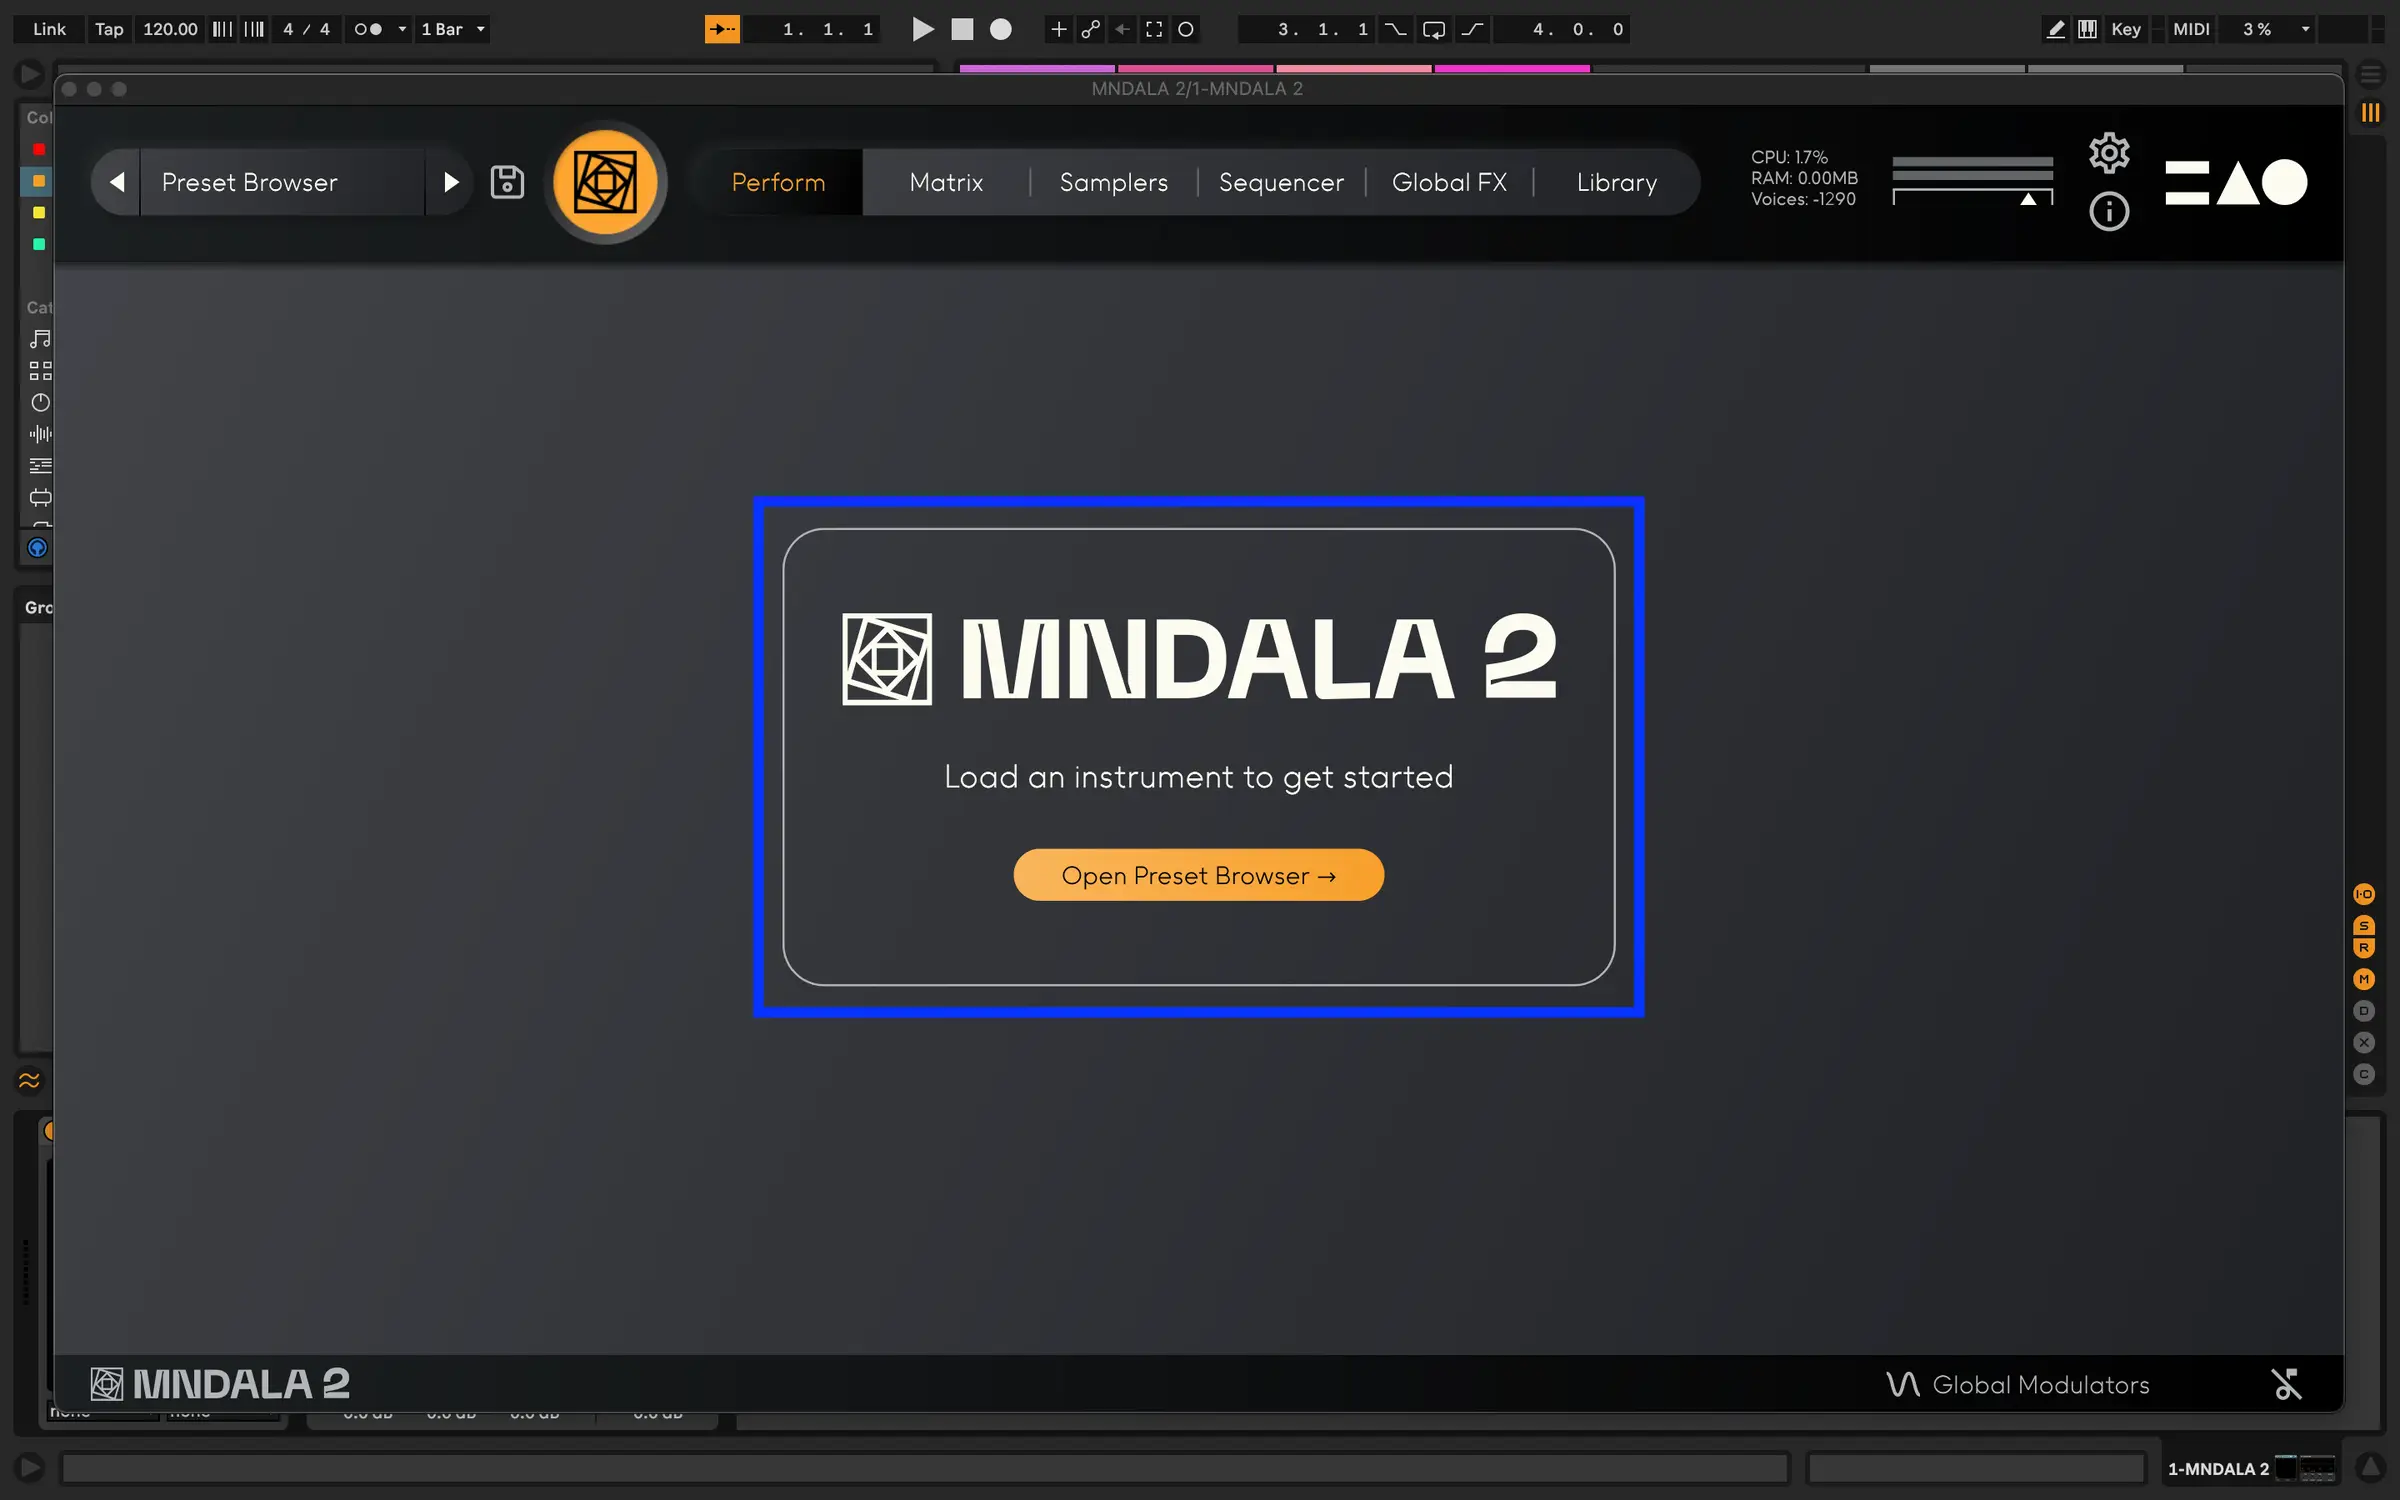Image resolution: width=2400 pixels, height=1500 pixels.
Task: Click Open Preset Browser button
Action: pos(1198,875)
